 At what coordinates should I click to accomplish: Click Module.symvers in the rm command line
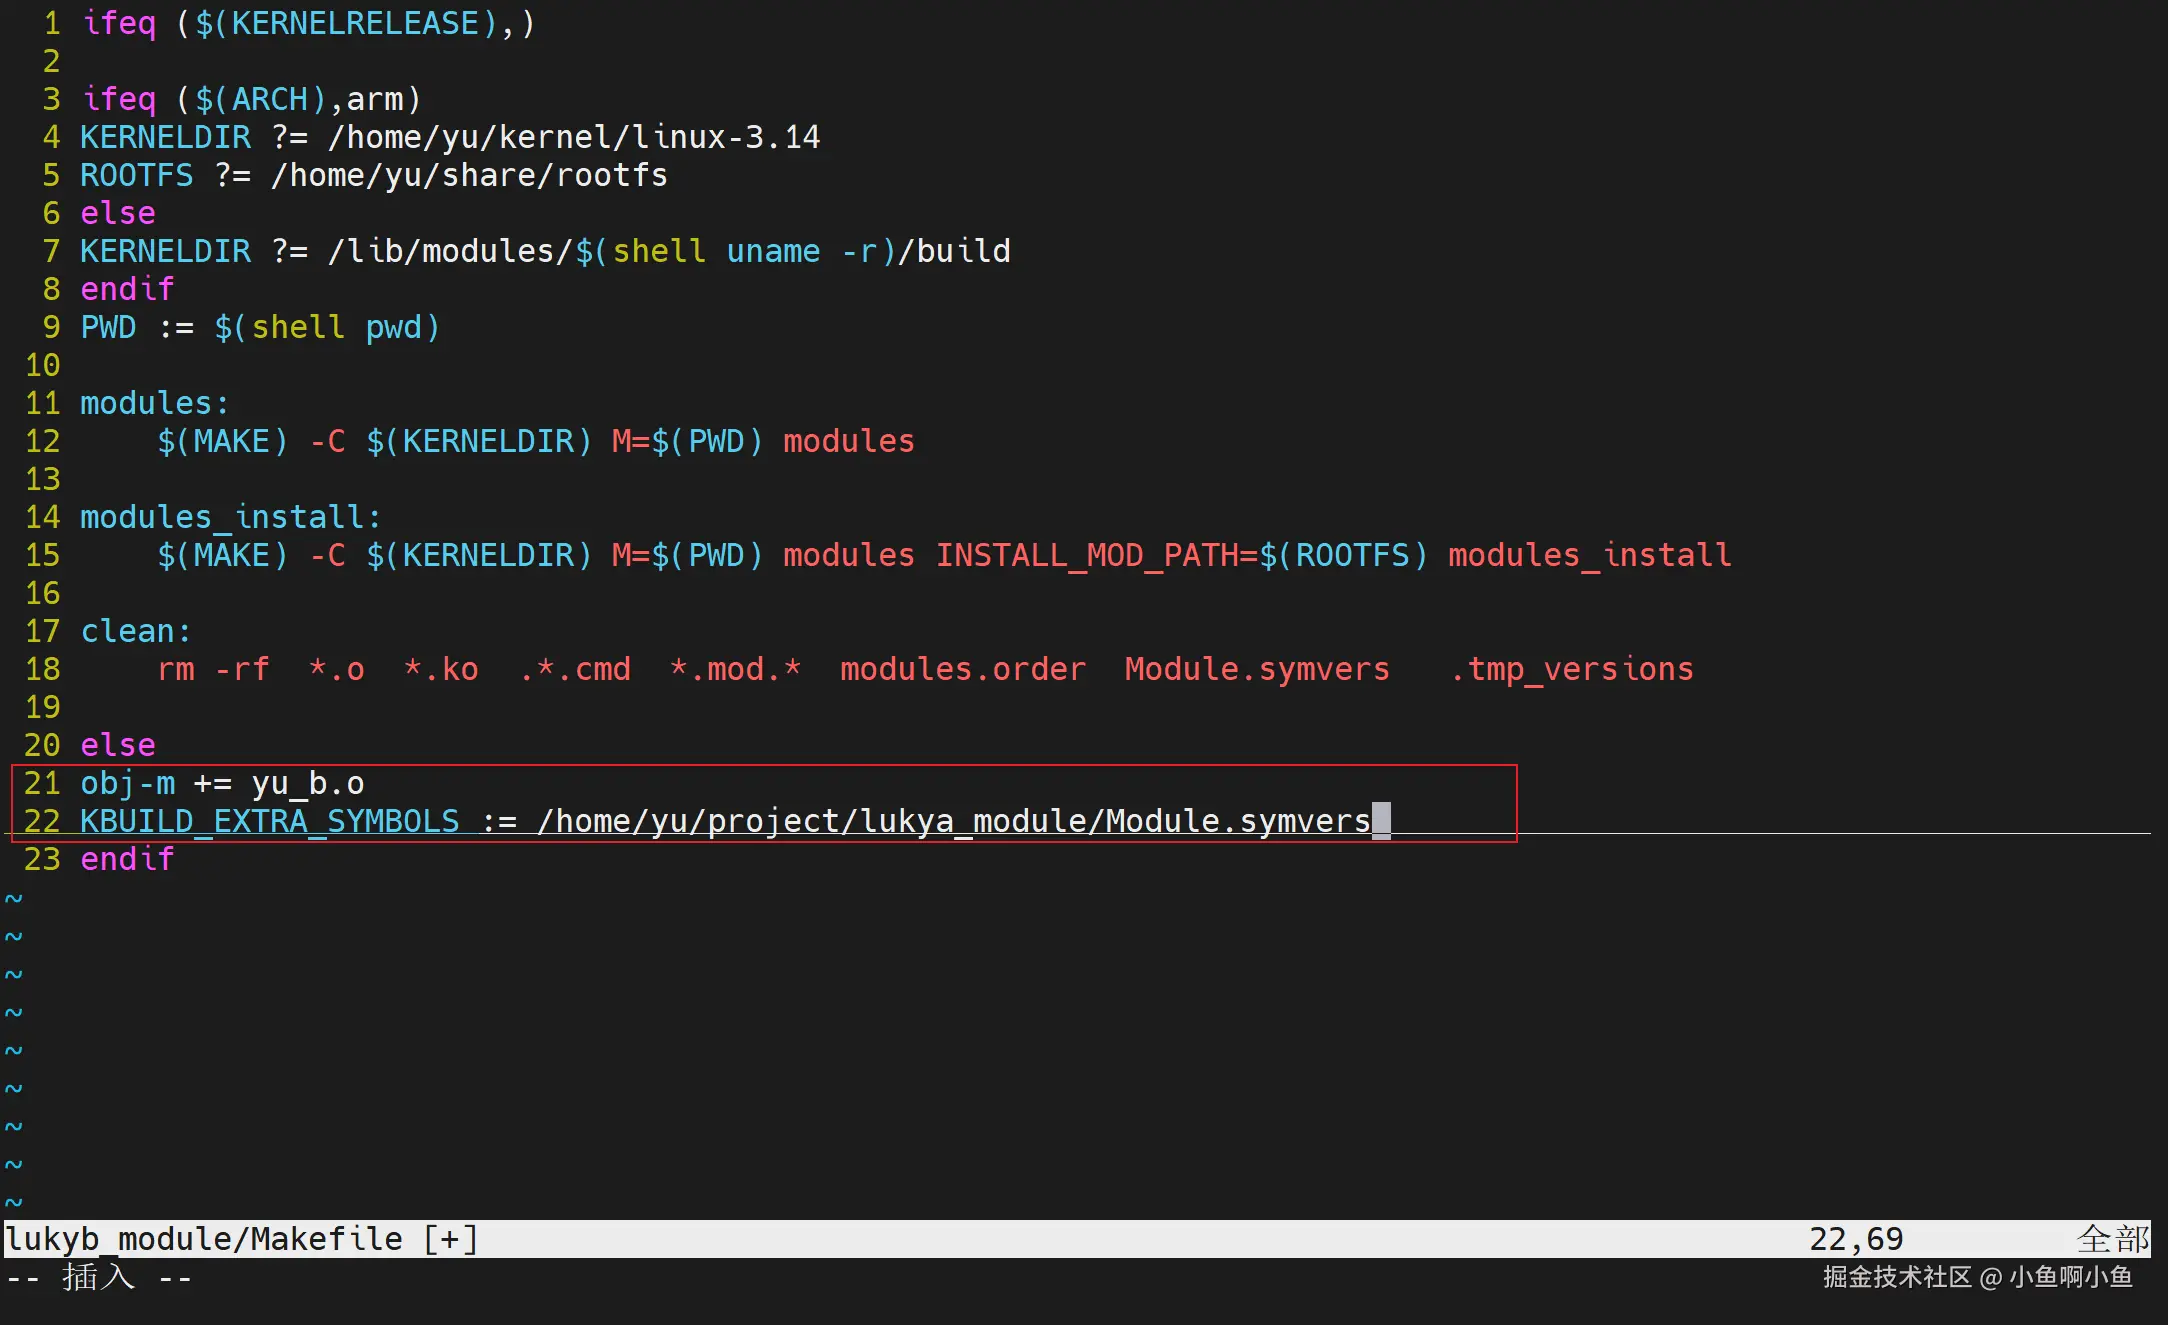tap(1256, 669)
